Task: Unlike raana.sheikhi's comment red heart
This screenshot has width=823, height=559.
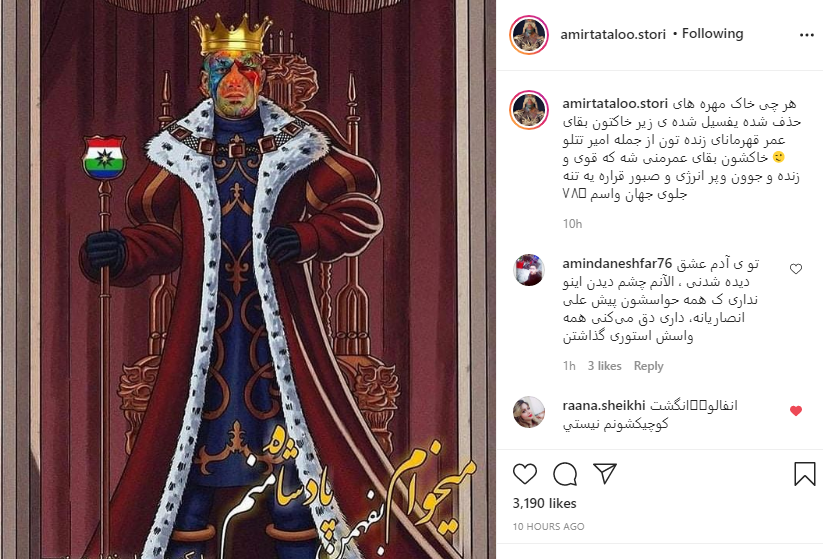Action: point(796,410)
